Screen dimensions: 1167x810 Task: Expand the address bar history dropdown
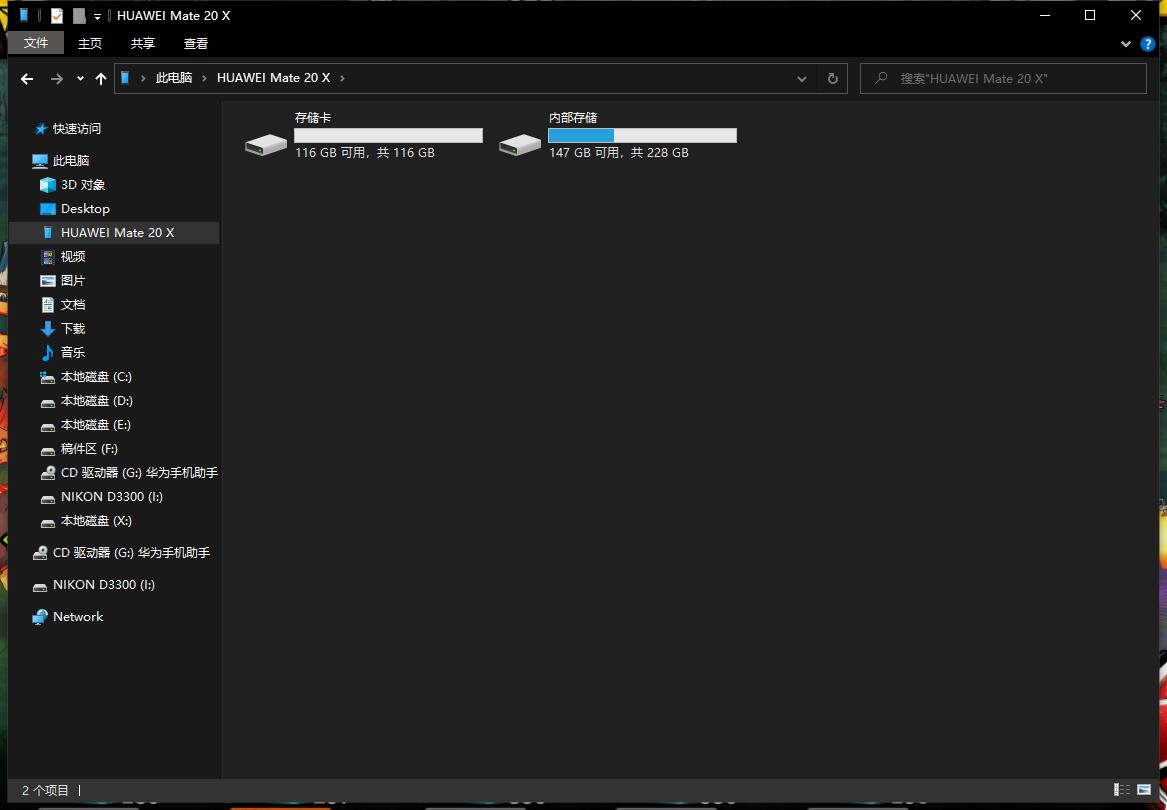(x=802, y=79)
